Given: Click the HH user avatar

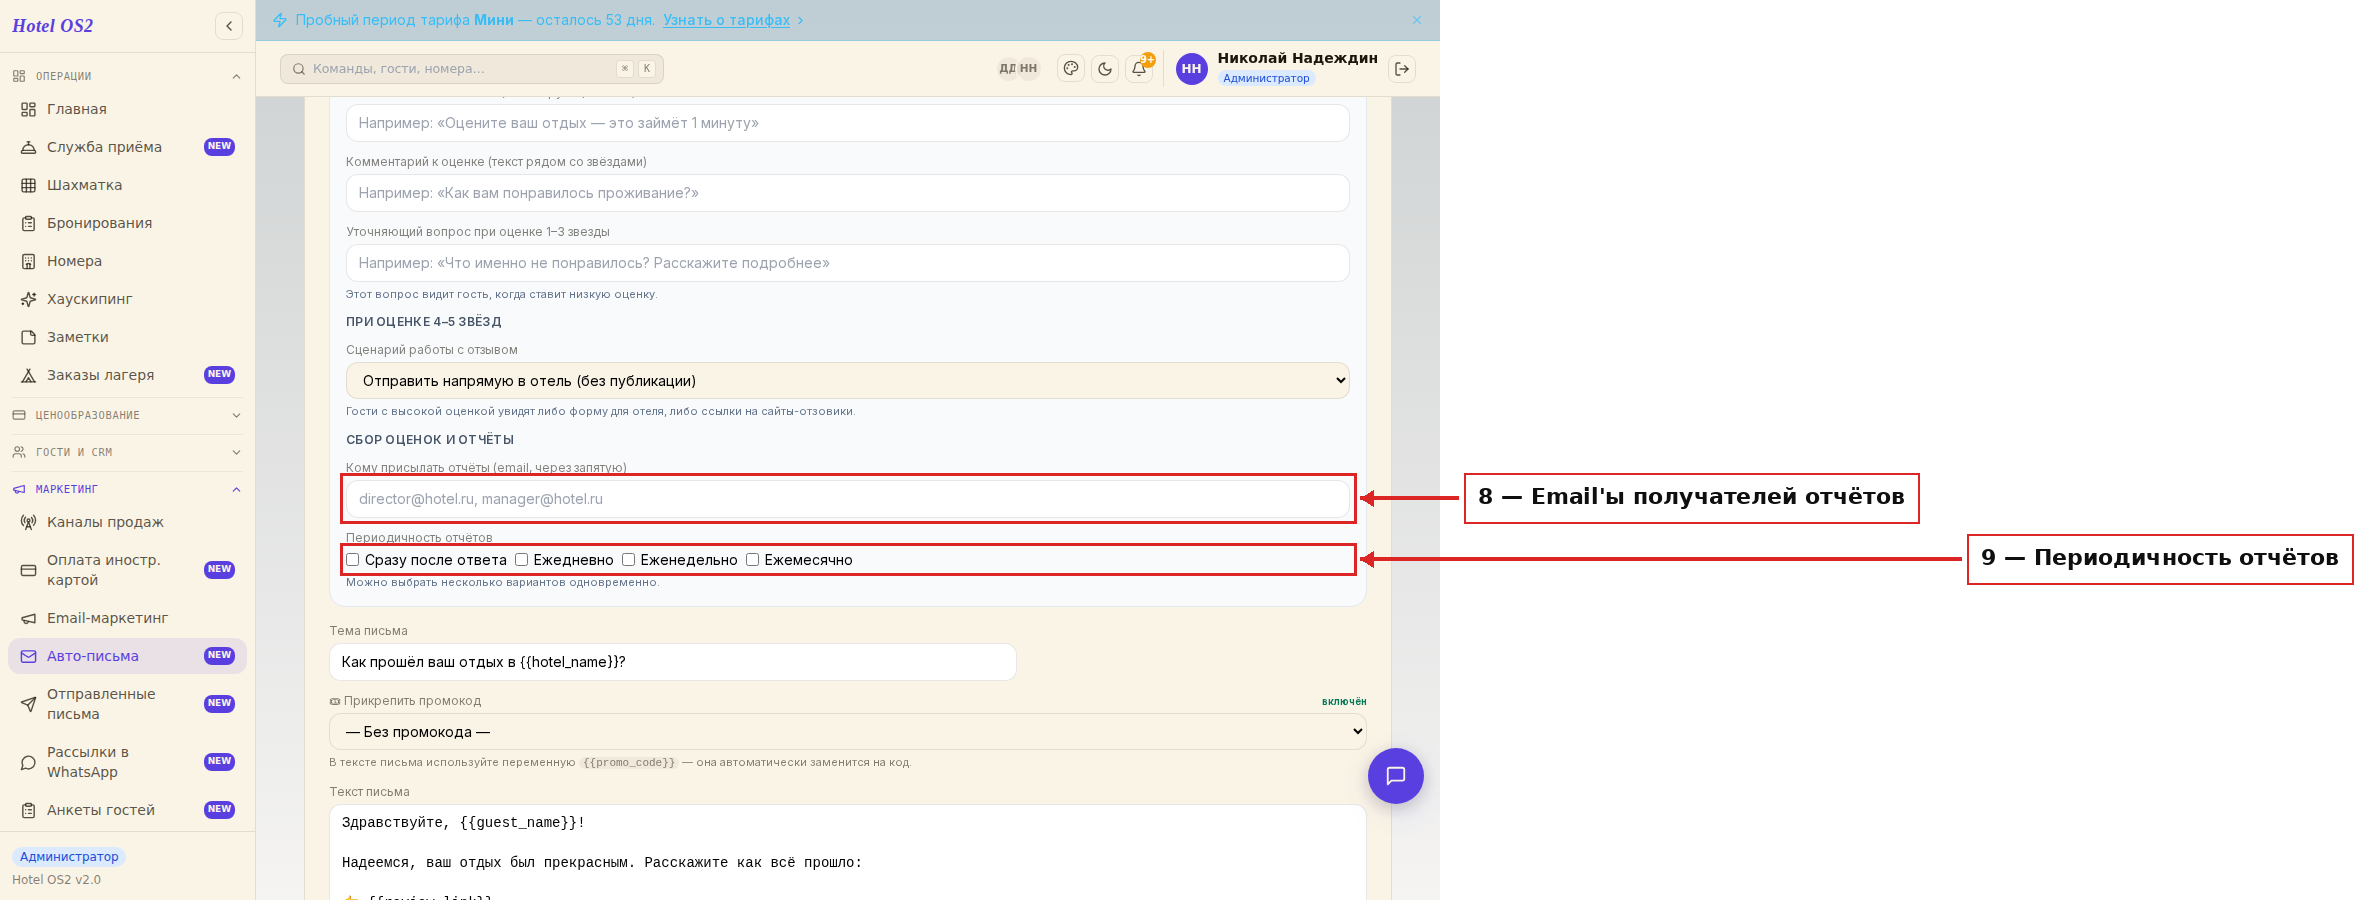Looking at the screenshot, I should pos(1191,69).
